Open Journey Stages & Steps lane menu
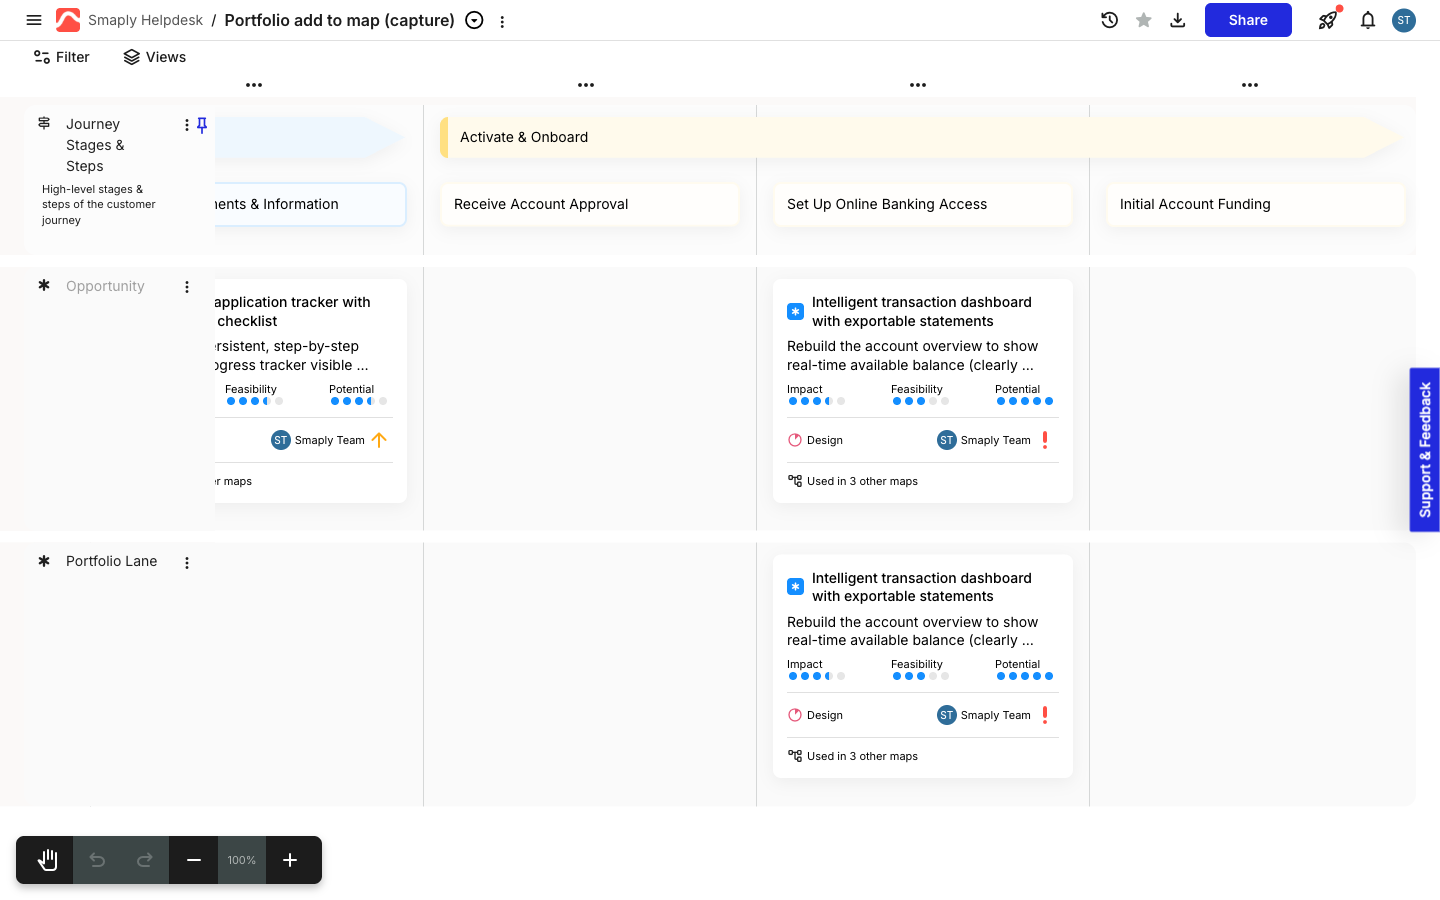 187,125
